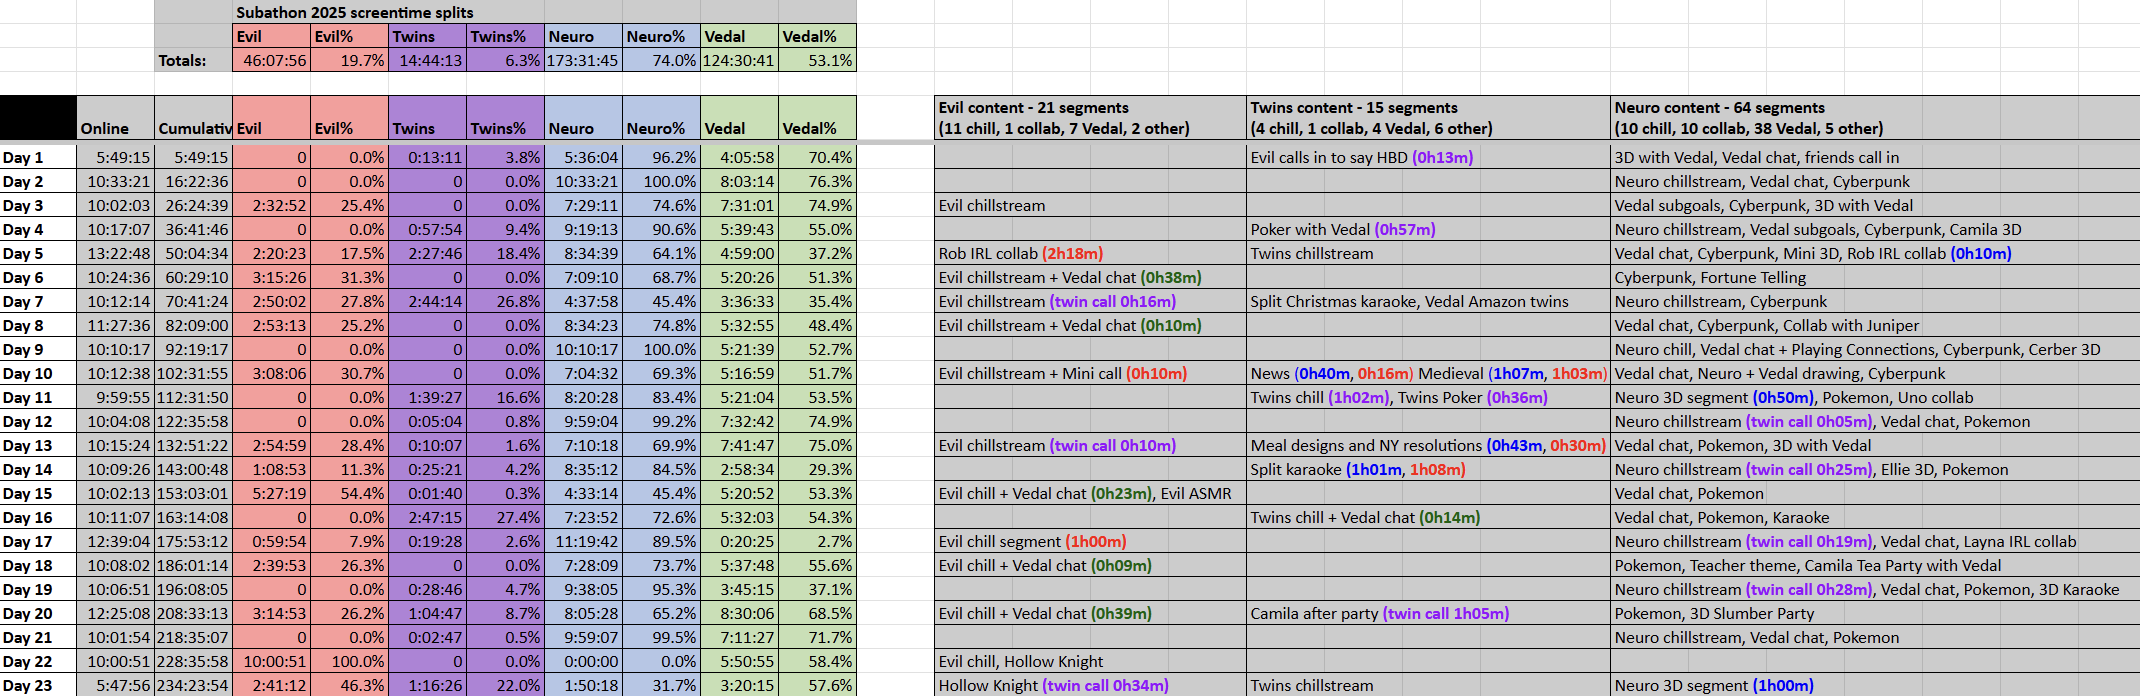
Task: Select 'Twins chill + Vedal chat (0h14m)' cell
Action: (1428, 517)
